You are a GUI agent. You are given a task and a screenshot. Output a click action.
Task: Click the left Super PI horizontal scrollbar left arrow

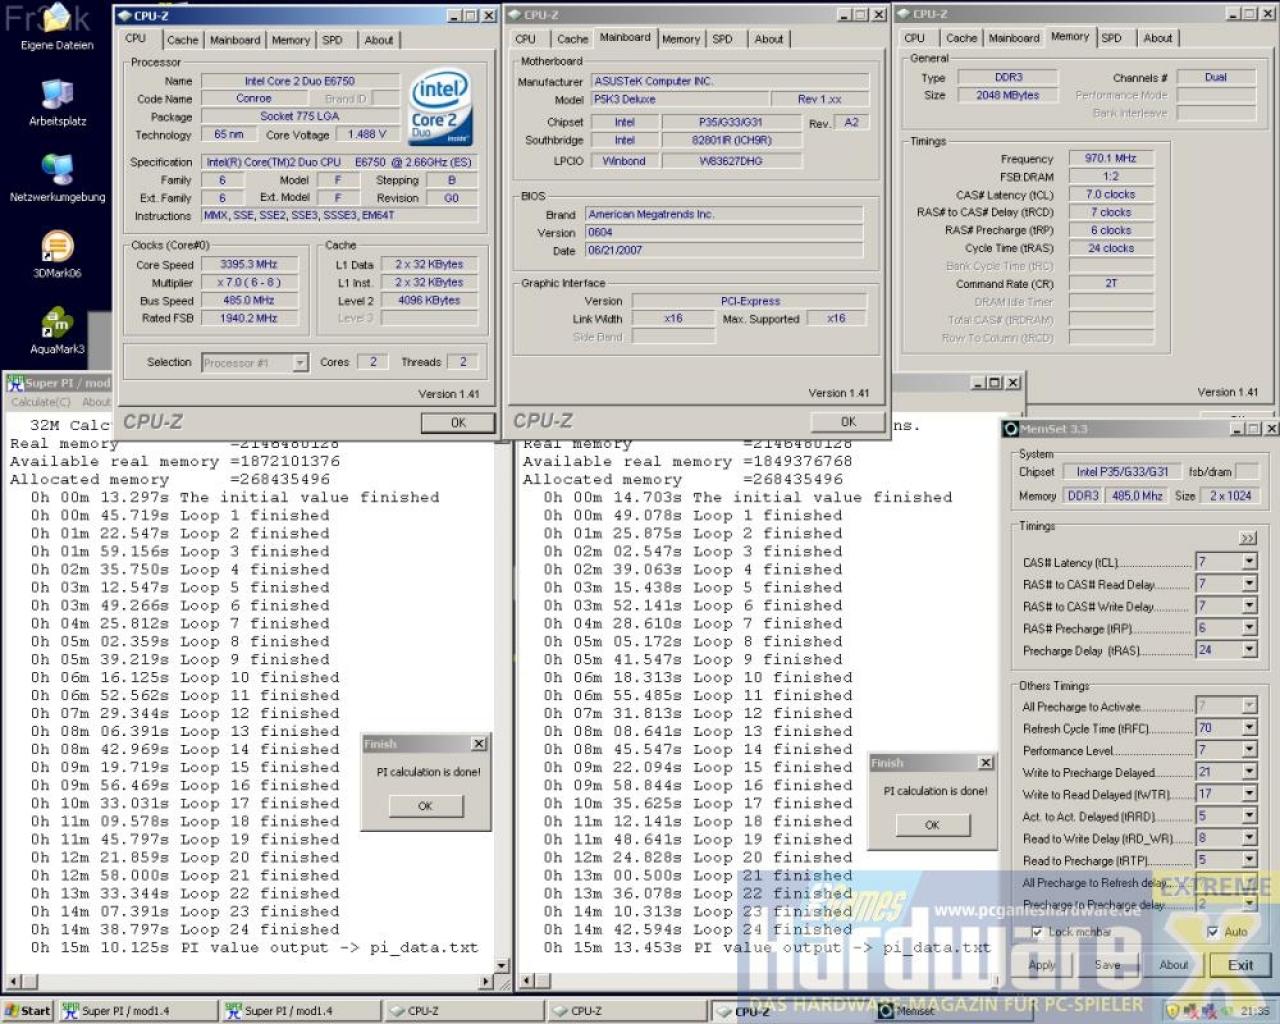point(14,982)
